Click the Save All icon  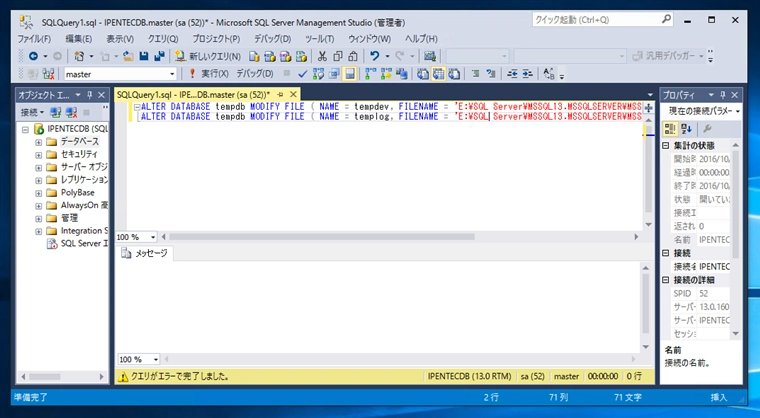(159, 56)
